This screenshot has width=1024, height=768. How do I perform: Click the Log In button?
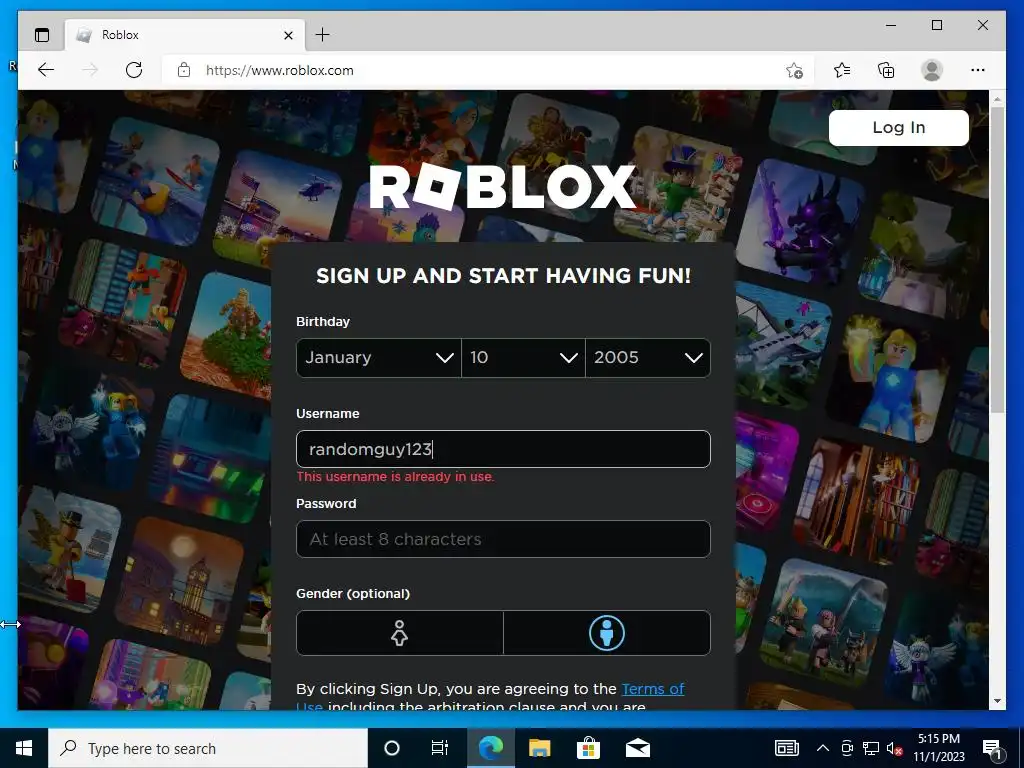(x=899, y=127)
